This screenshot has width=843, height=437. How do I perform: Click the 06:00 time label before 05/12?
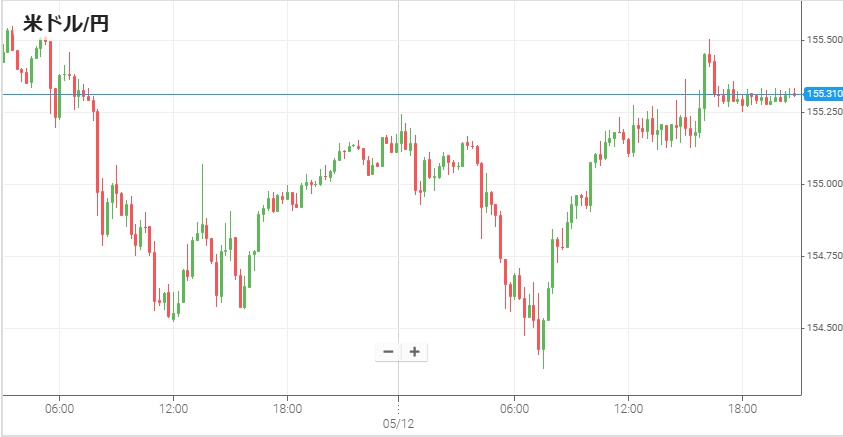pyautogui.click(x=59, y=408)
